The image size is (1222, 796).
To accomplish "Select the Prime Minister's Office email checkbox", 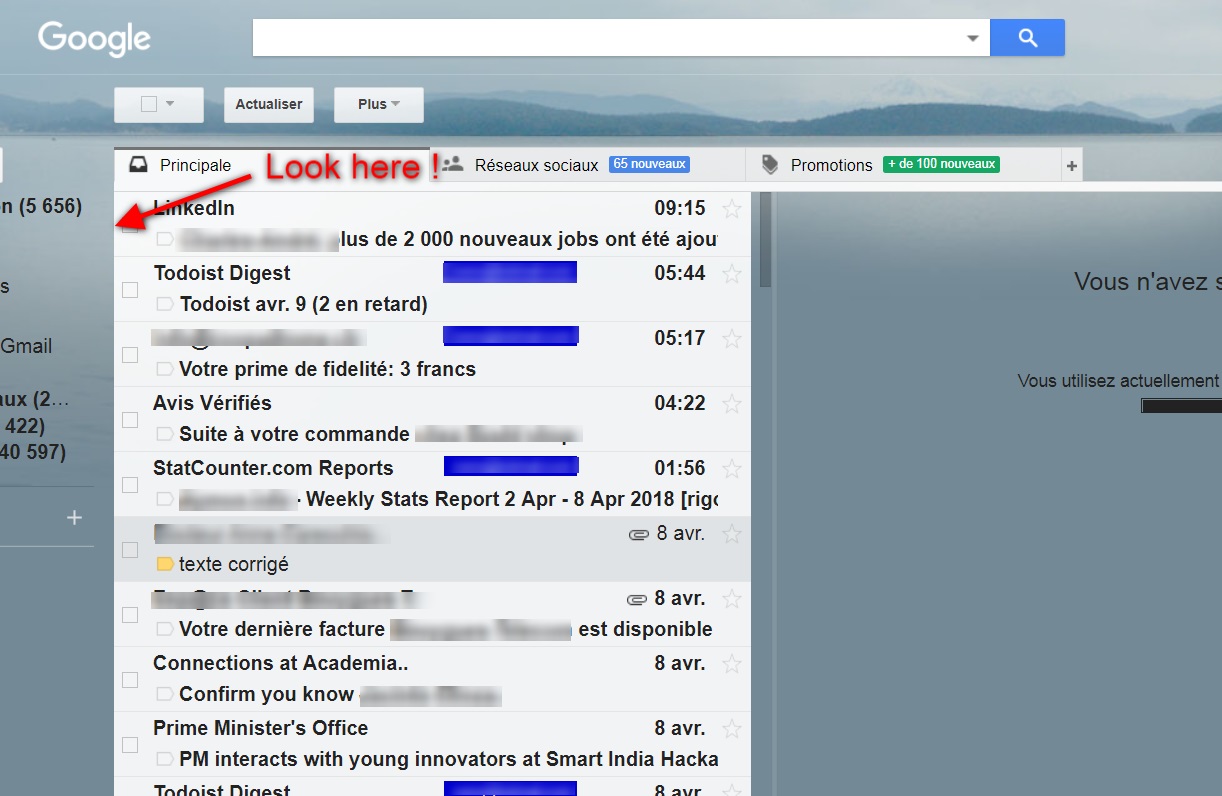I will [x=130, y=745].
